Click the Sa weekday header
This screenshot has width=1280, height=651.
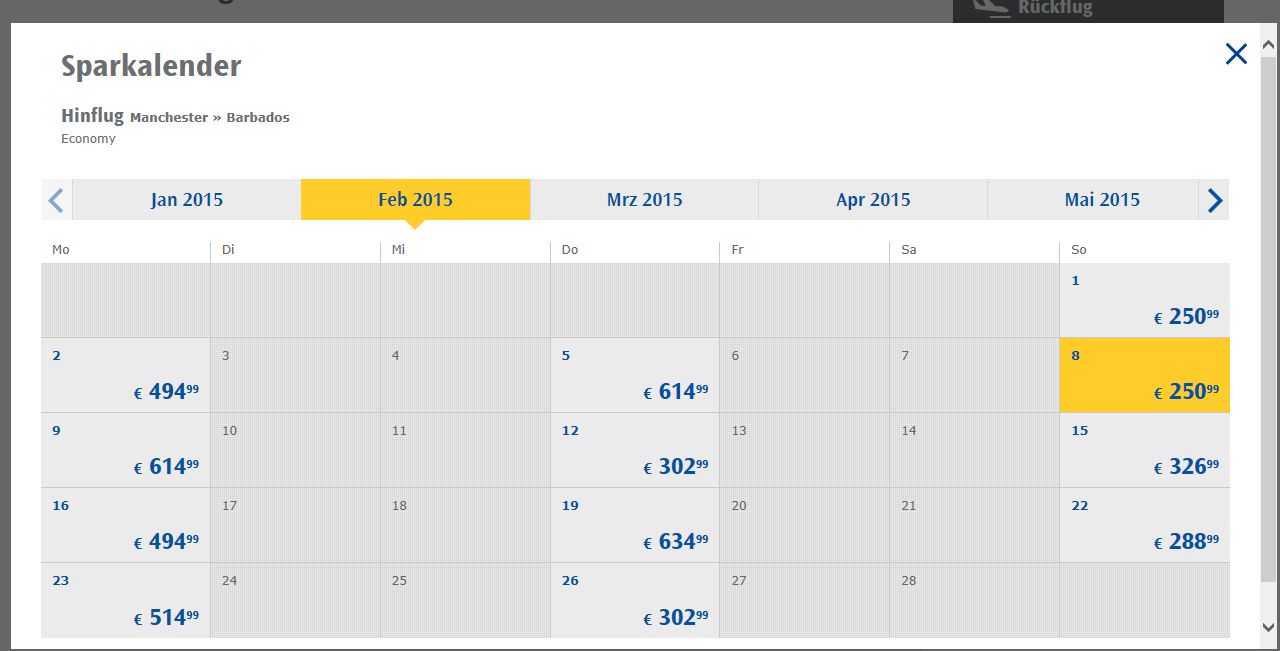click(908, 250)
